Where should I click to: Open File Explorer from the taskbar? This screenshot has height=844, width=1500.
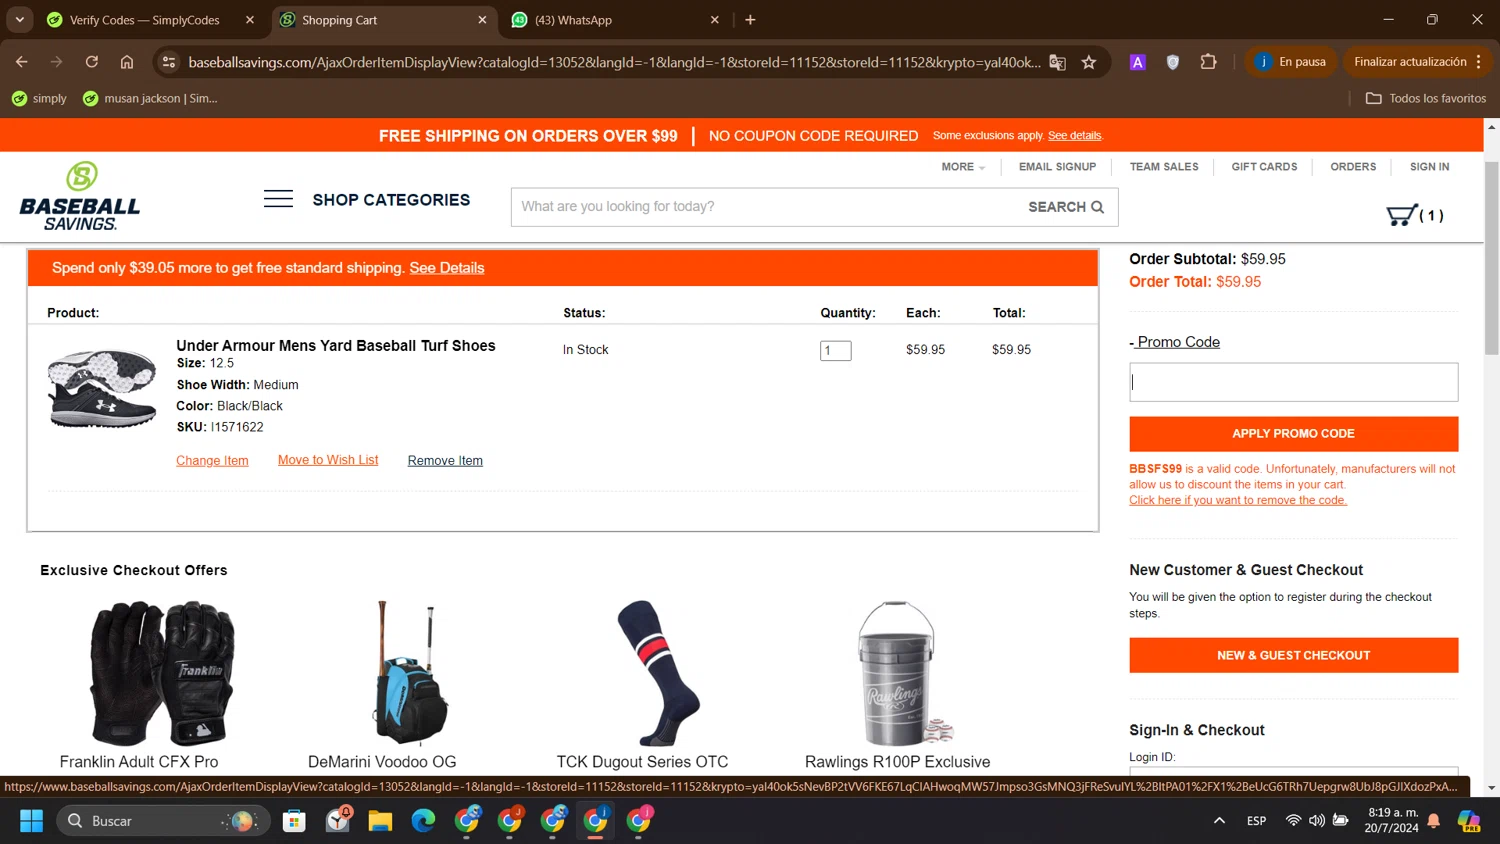380,821
